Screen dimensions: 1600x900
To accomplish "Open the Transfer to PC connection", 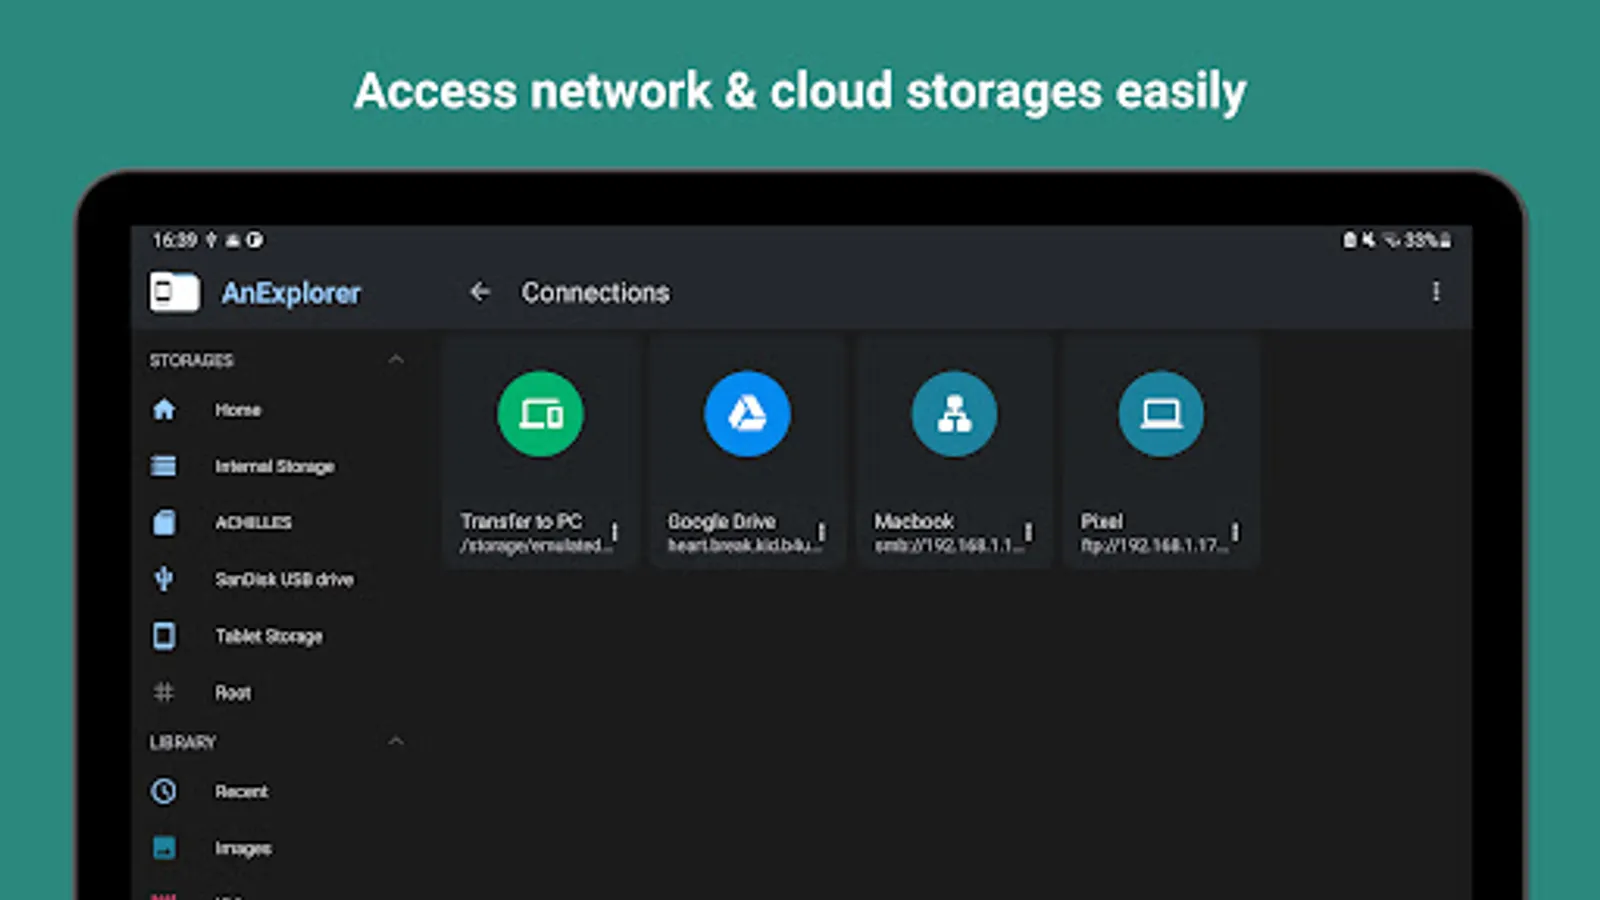I will click(x=540, y=414).
